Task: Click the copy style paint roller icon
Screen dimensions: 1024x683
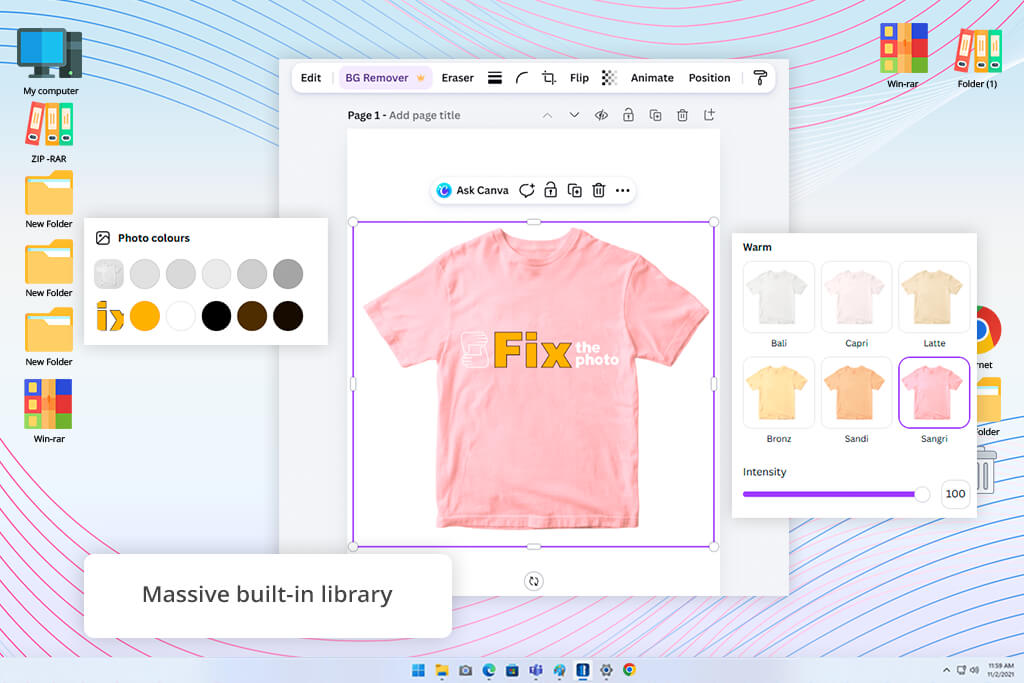Action: (x=760, y=78)
